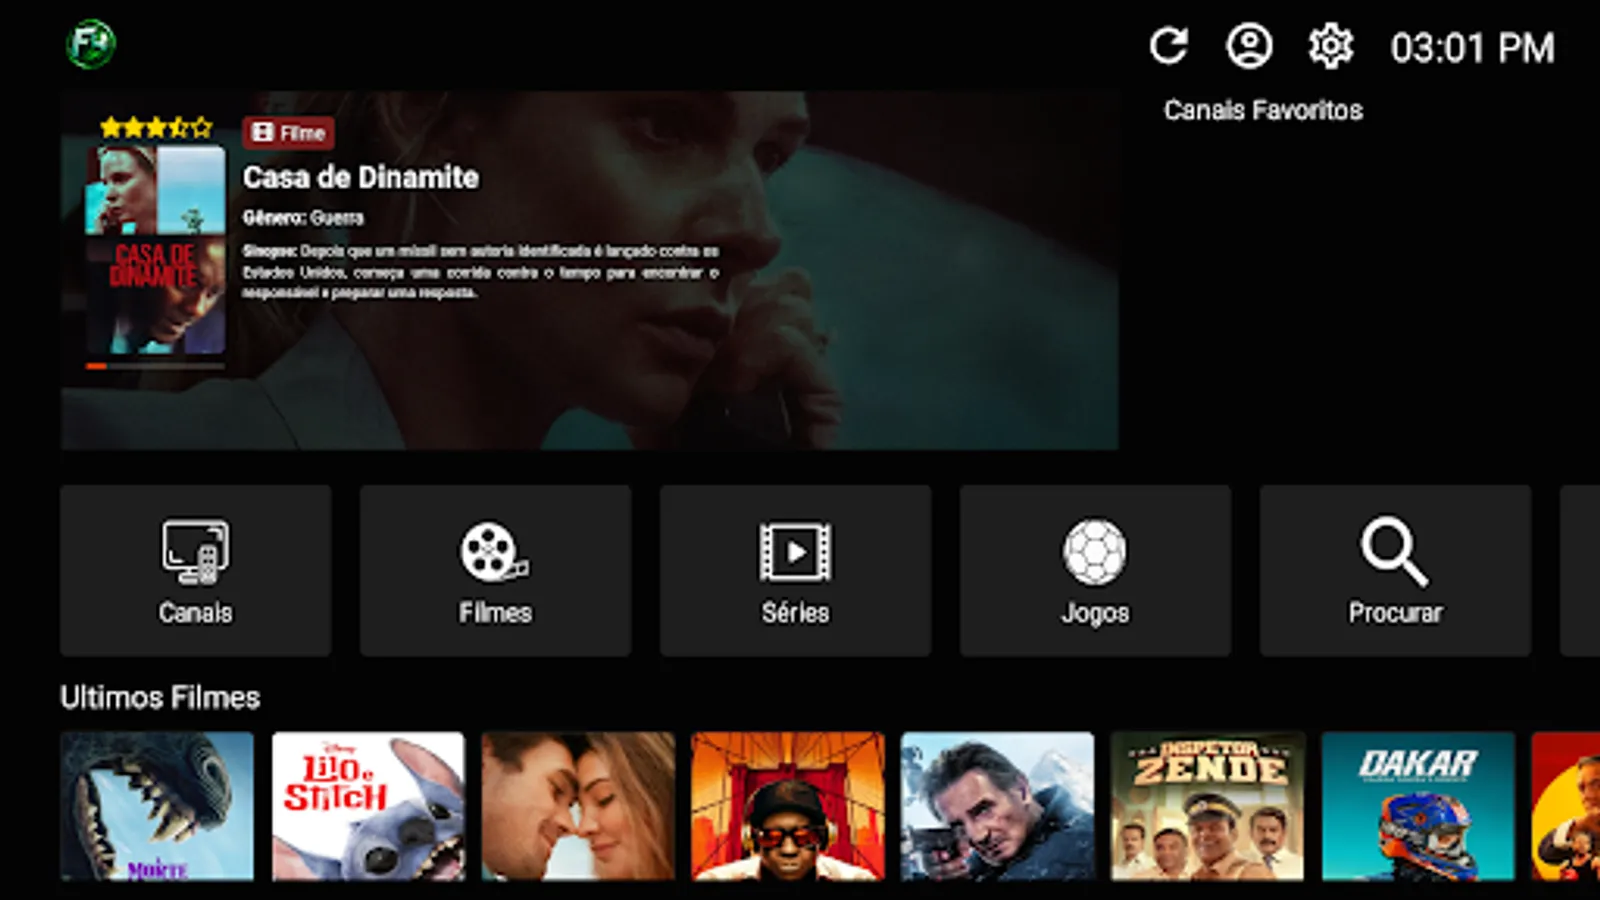
Task: Click the red Filme badge
Action: coord(287,132)
